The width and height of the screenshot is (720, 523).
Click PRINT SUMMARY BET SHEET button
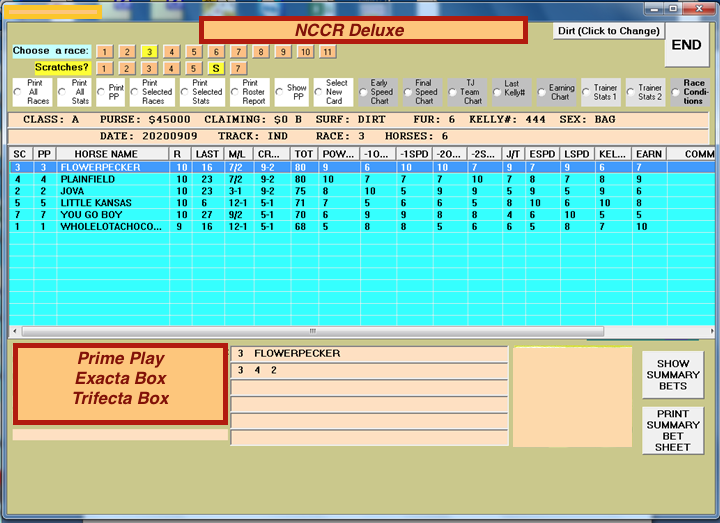click(673, 431)
